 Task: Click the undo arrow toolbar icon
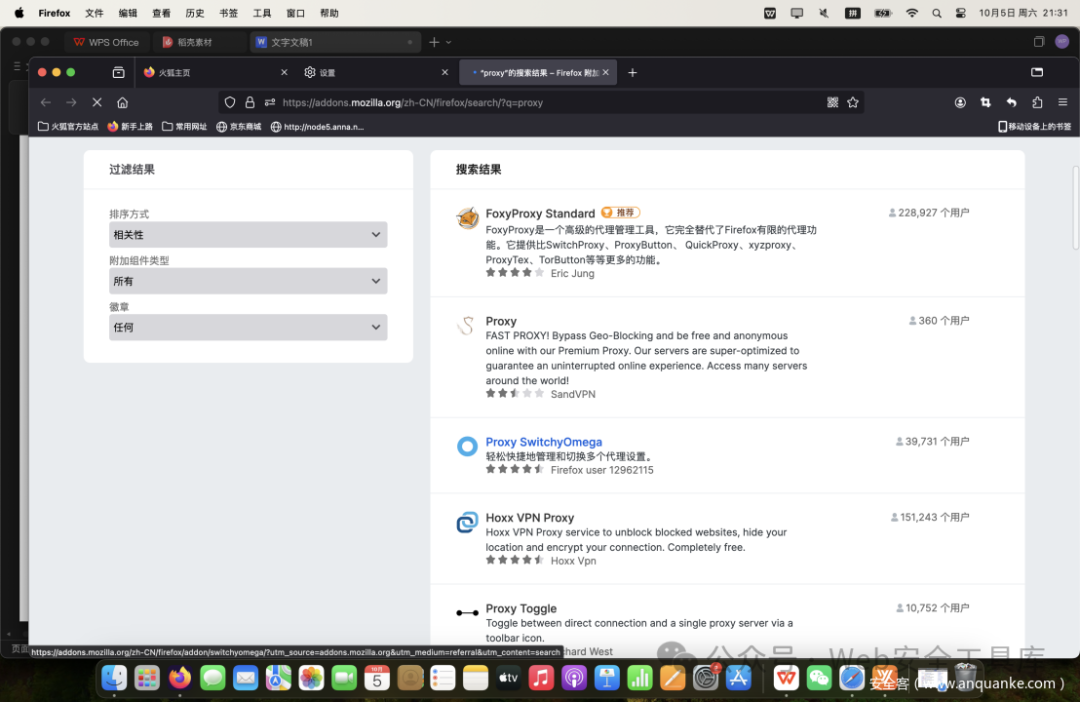point(1011,103)
